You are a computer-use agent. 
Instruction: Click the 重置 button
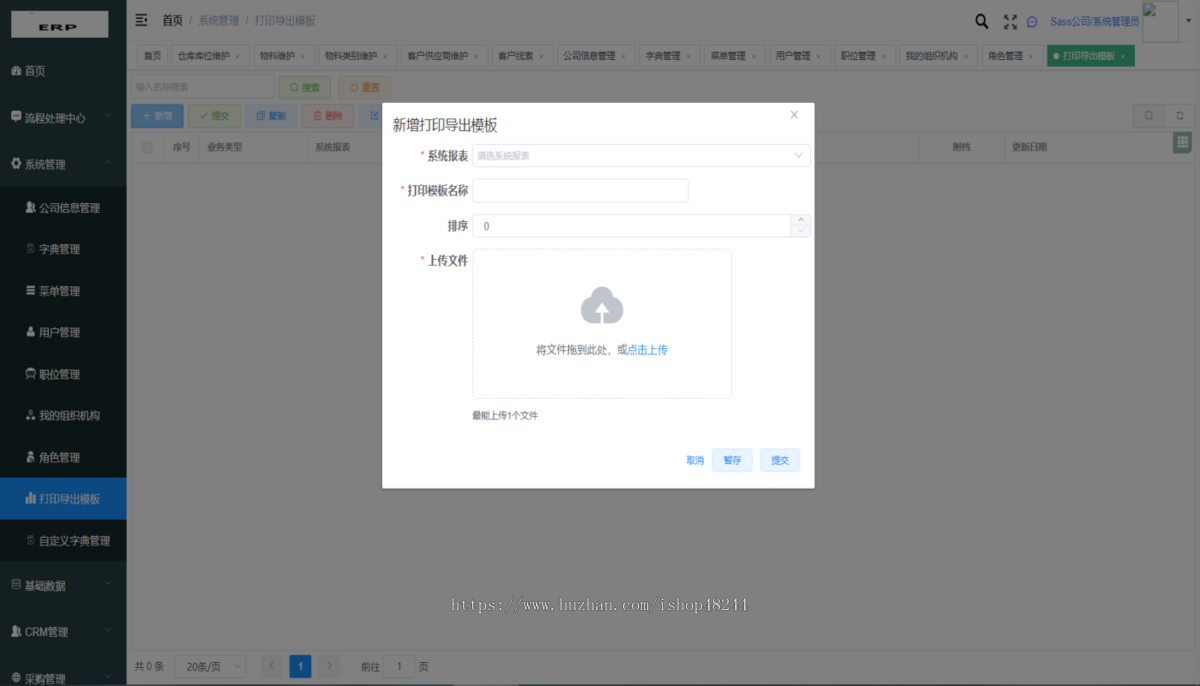[x=364, y=88]
